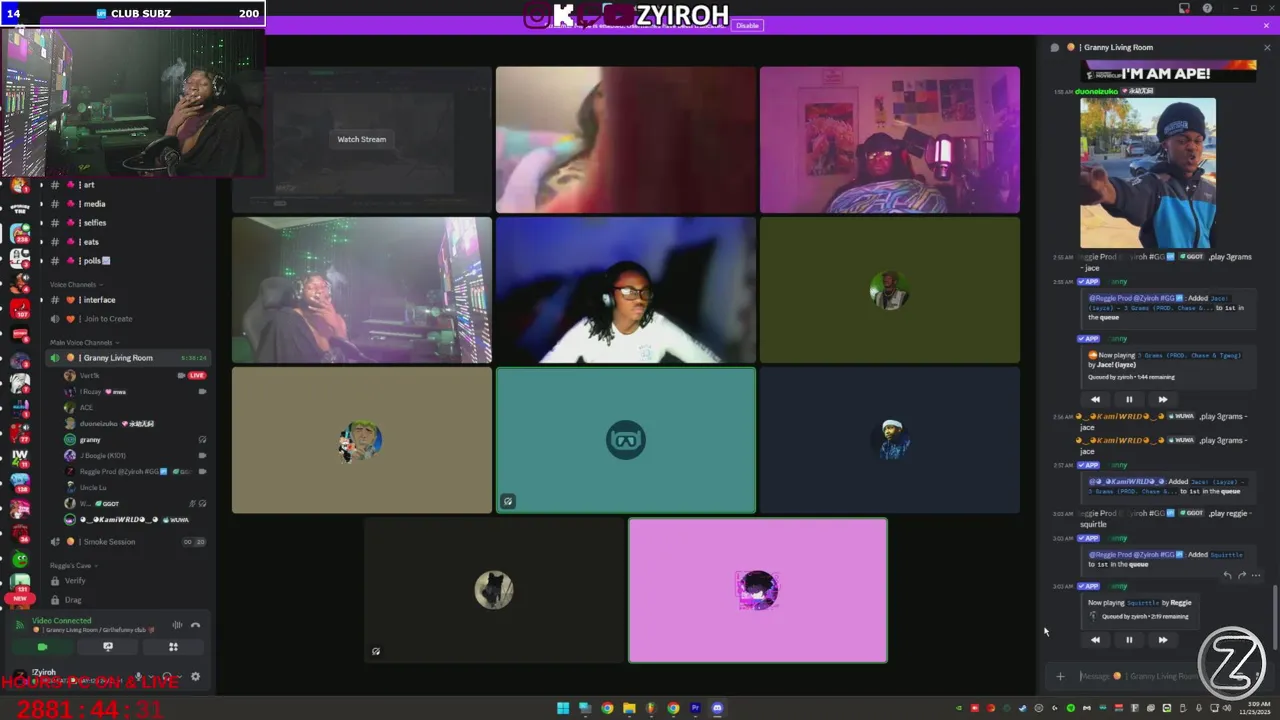Open the man pointing image in chat
This screenshot has height=720, width=1280.
1148,173
